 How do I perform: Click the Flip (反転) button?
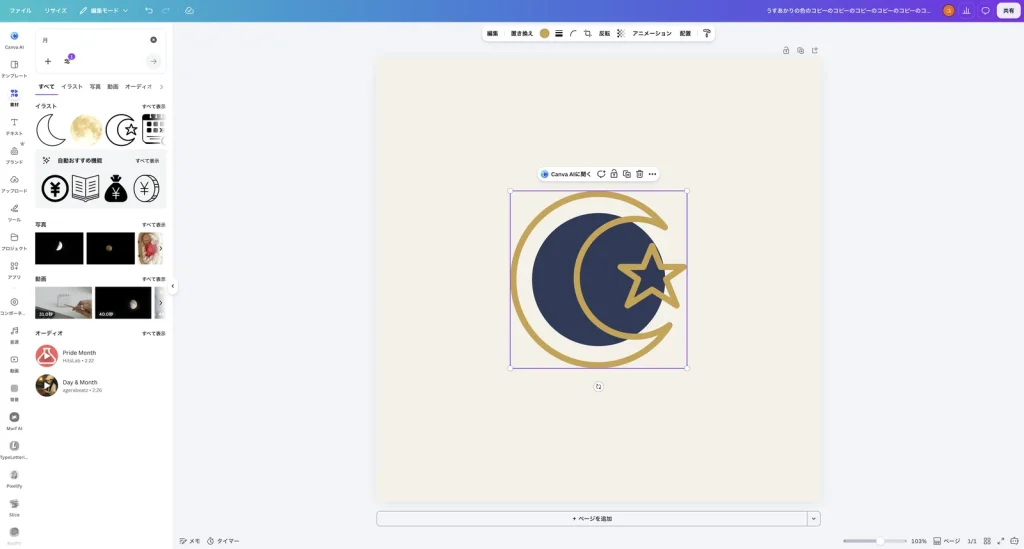pos(604,33)
